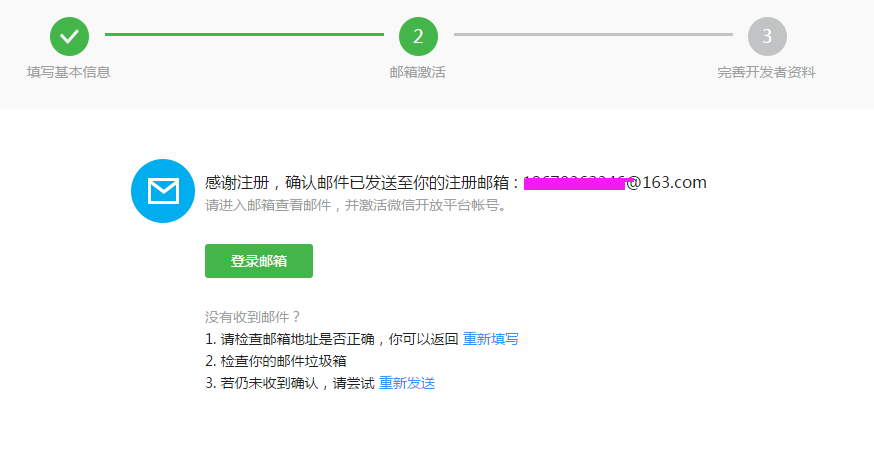Click the 没有收到邮件？ heading text

tap(253, 317)
